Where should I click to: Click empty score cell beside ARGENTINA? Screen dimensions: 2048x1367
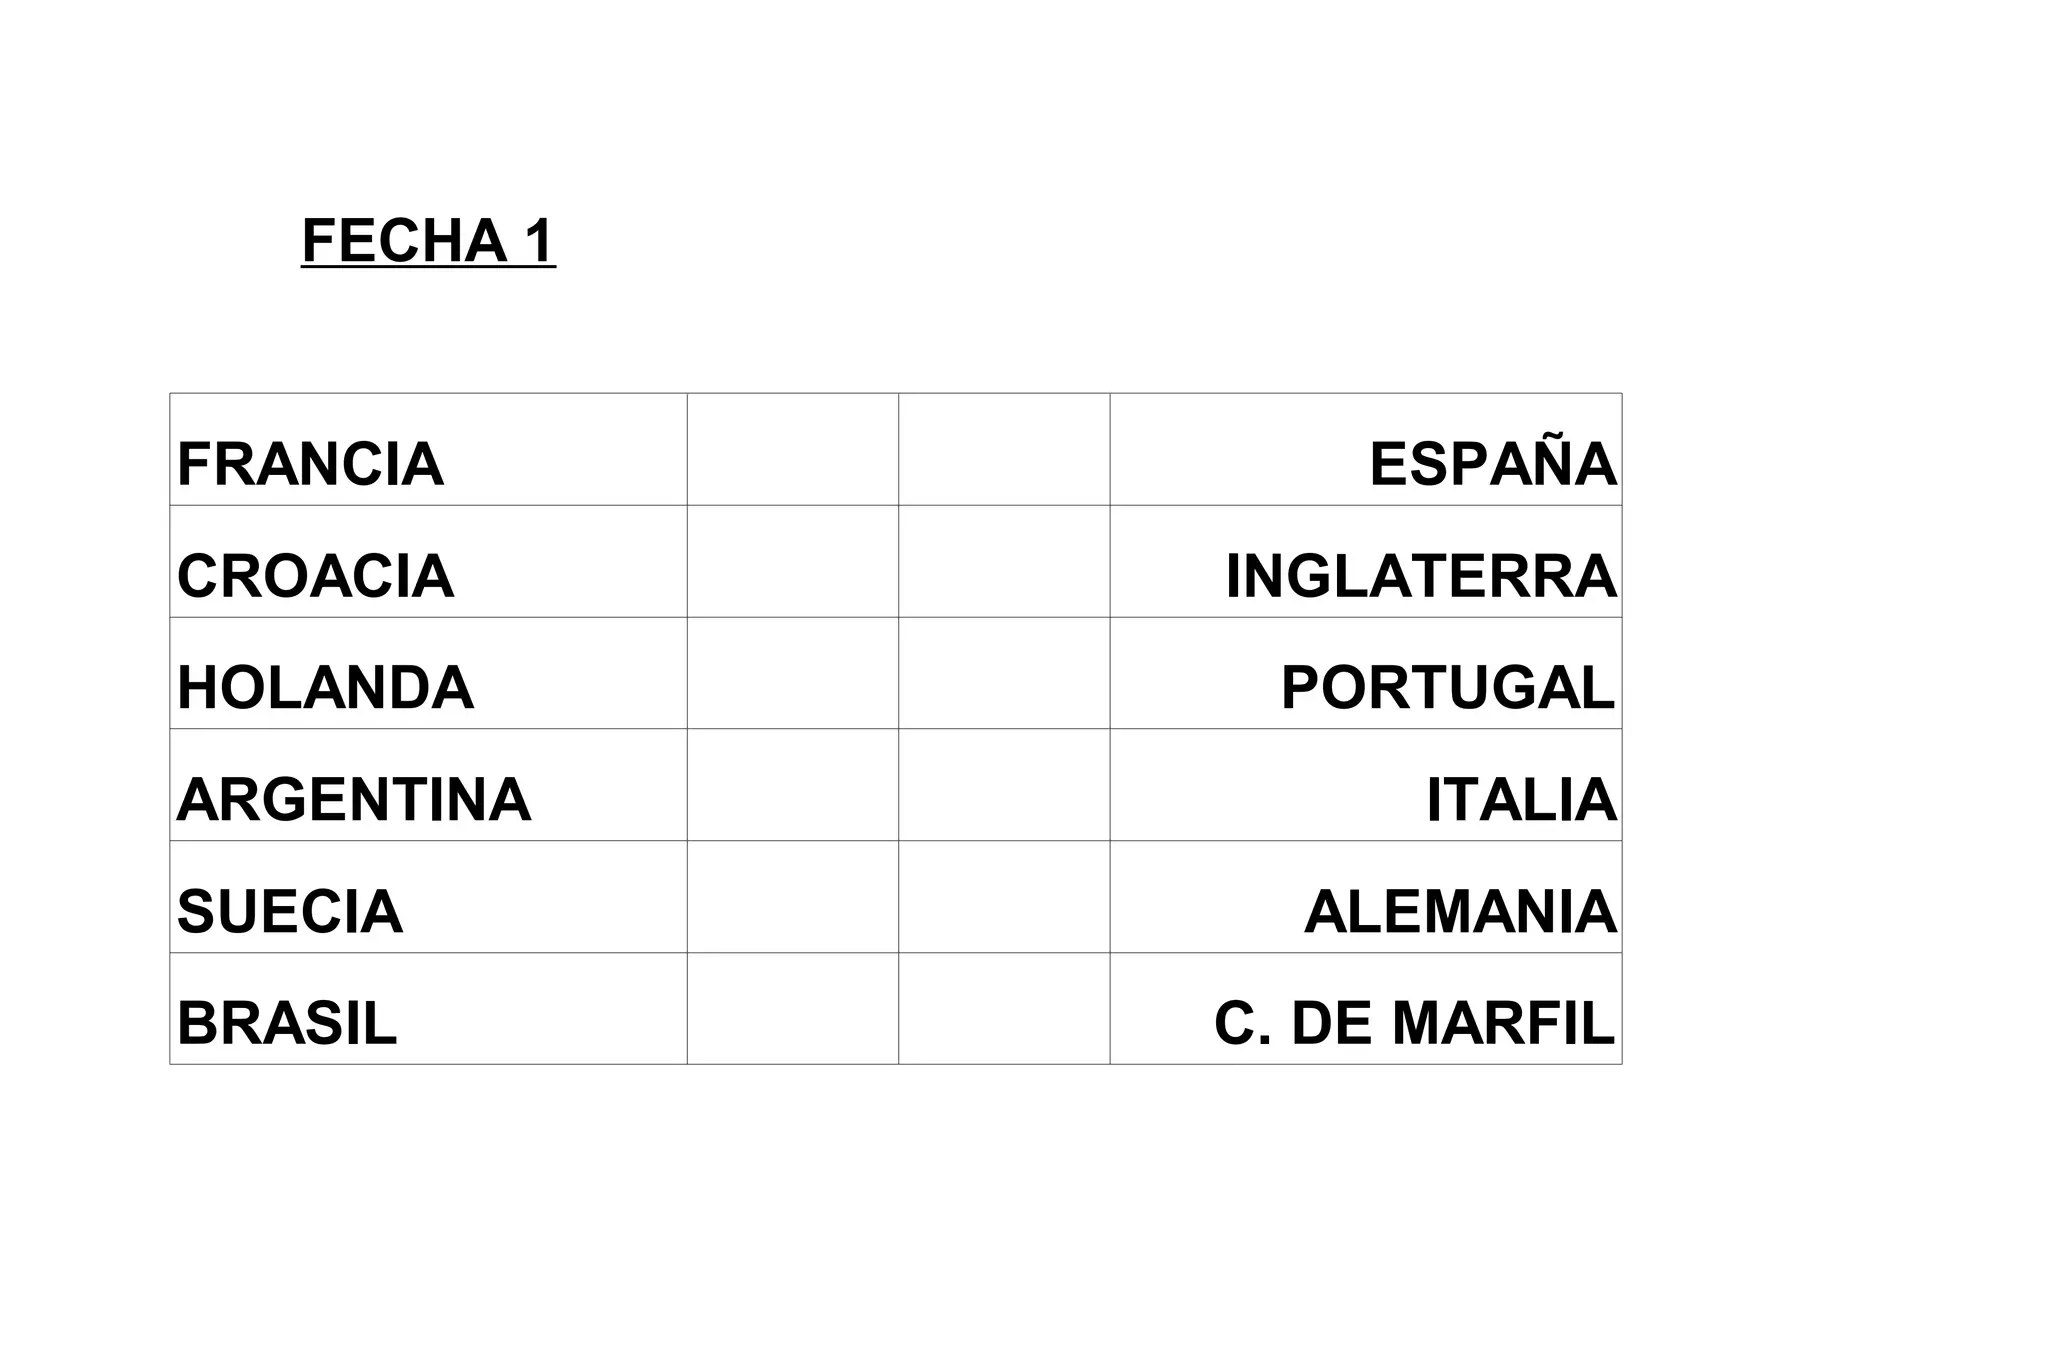click(x=792, y=786)
